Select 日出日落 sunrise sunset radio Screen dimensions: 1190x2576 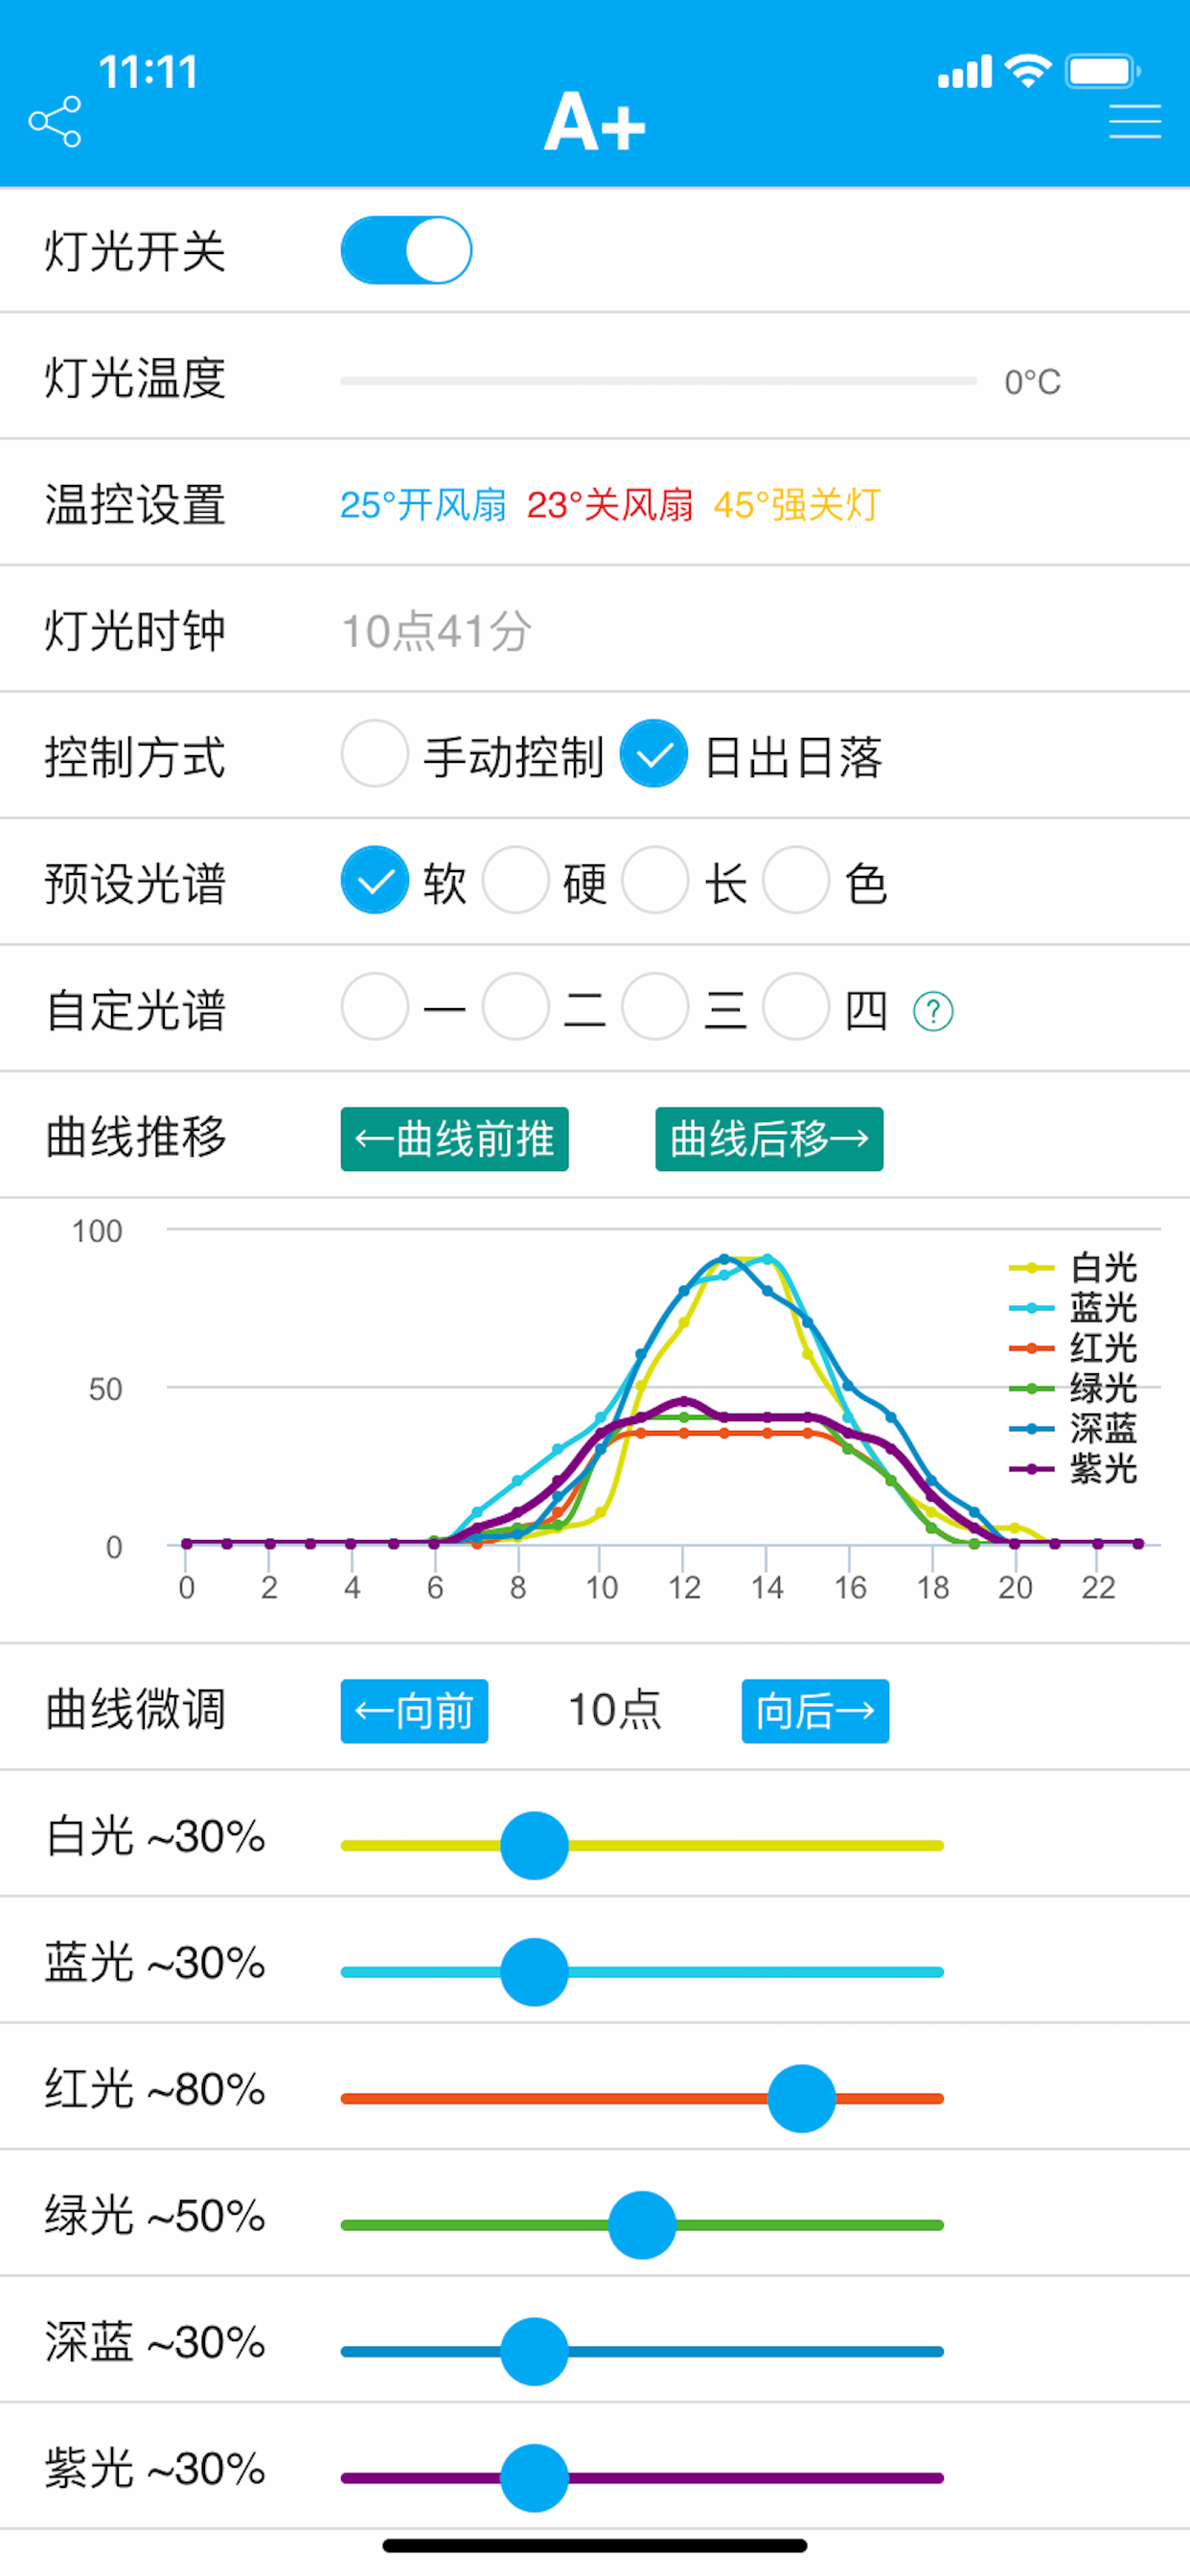click(653, 754)
